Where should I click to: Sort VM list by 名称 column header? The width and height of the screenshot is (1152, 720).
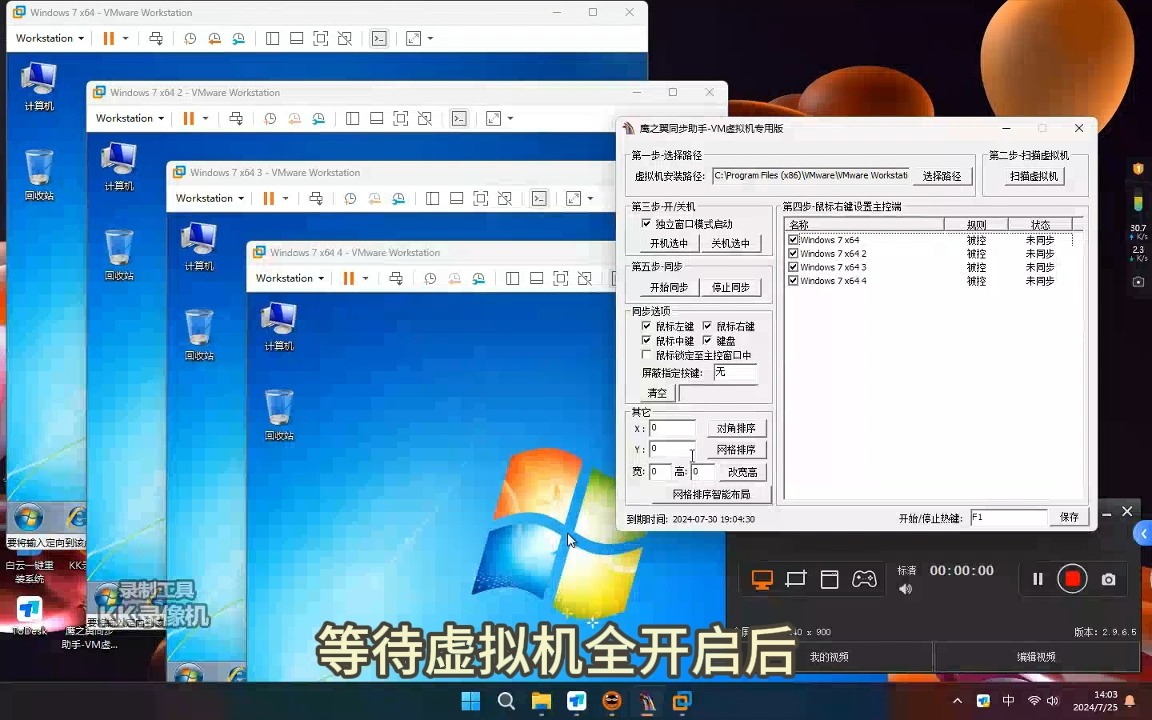[x=865, y=225]
